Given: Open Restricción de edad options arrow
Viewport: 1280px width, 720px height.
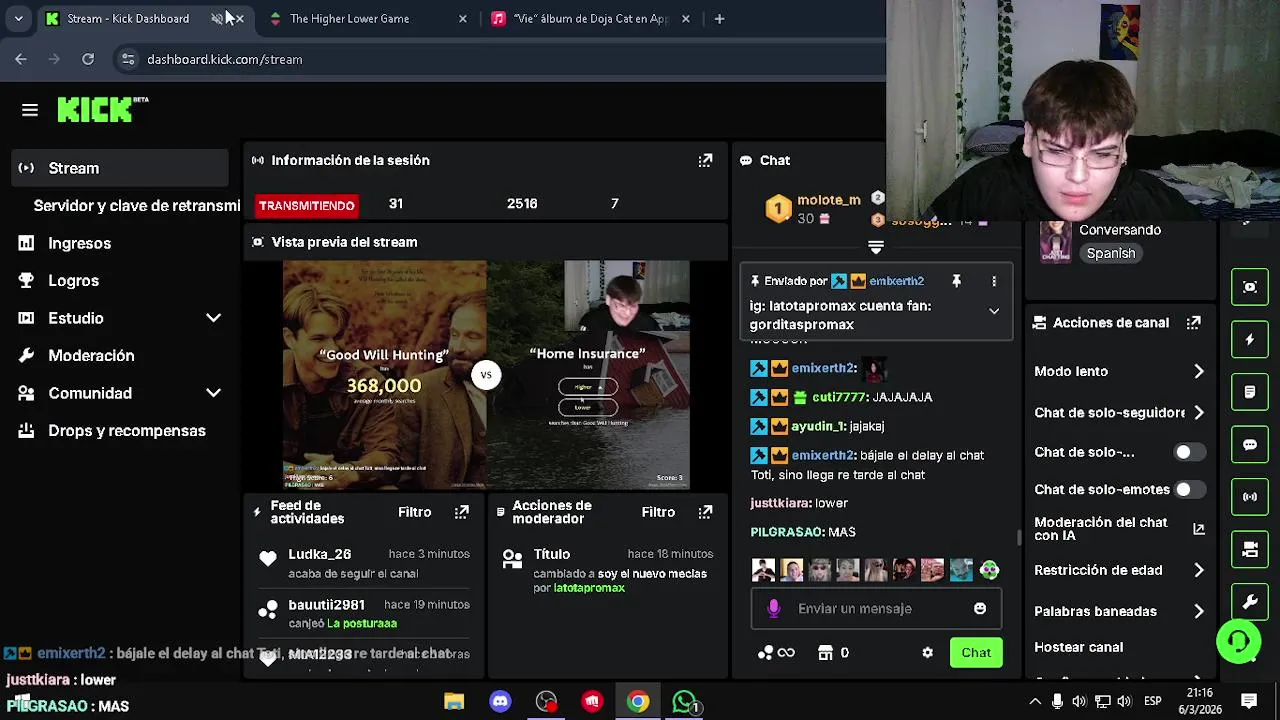Looking at the screenshot, I should 1199,570.
